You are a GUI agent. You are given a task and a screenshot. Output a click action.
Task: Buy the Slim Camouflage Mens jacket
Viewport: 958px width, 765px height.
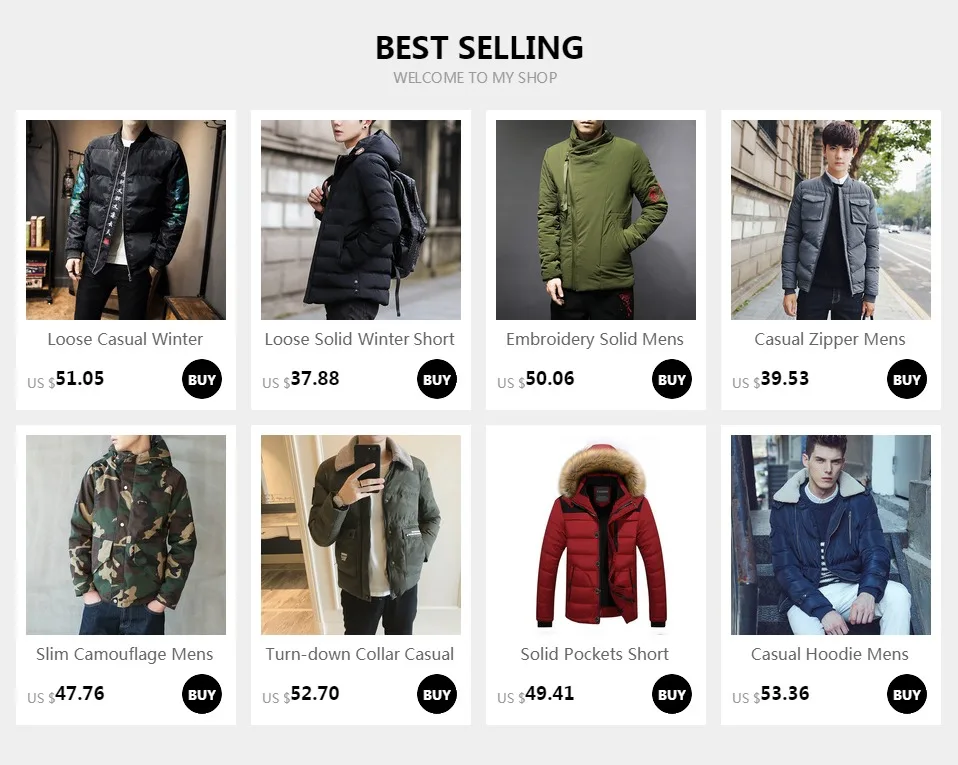click(x=202, y=694)
